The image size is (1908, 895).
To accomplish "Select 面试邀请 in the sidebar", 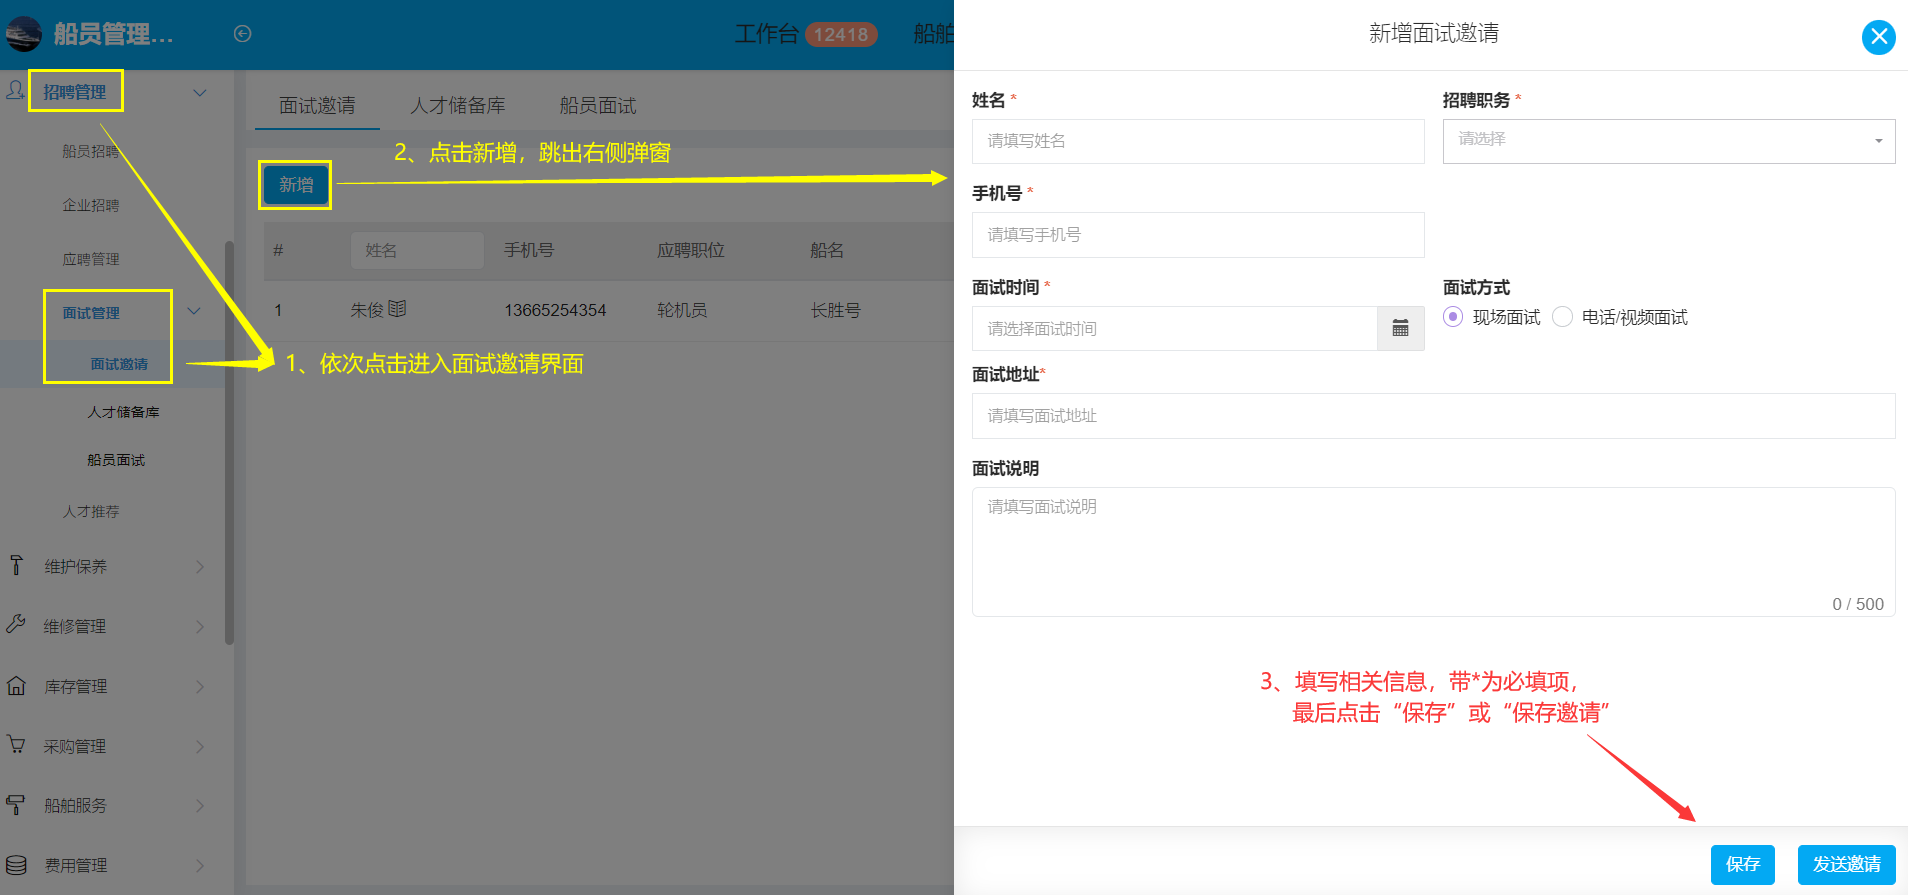I will click(x=119, y=364).
